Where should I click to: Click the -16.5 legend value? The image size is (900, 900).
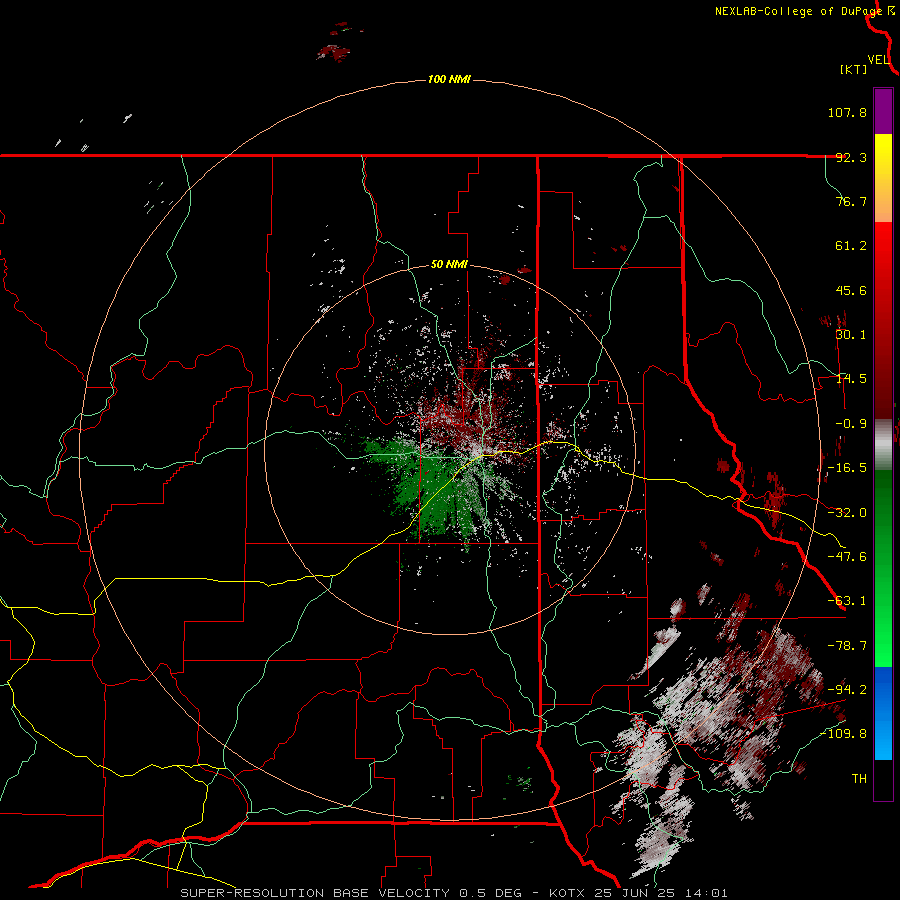coord(847,468)
